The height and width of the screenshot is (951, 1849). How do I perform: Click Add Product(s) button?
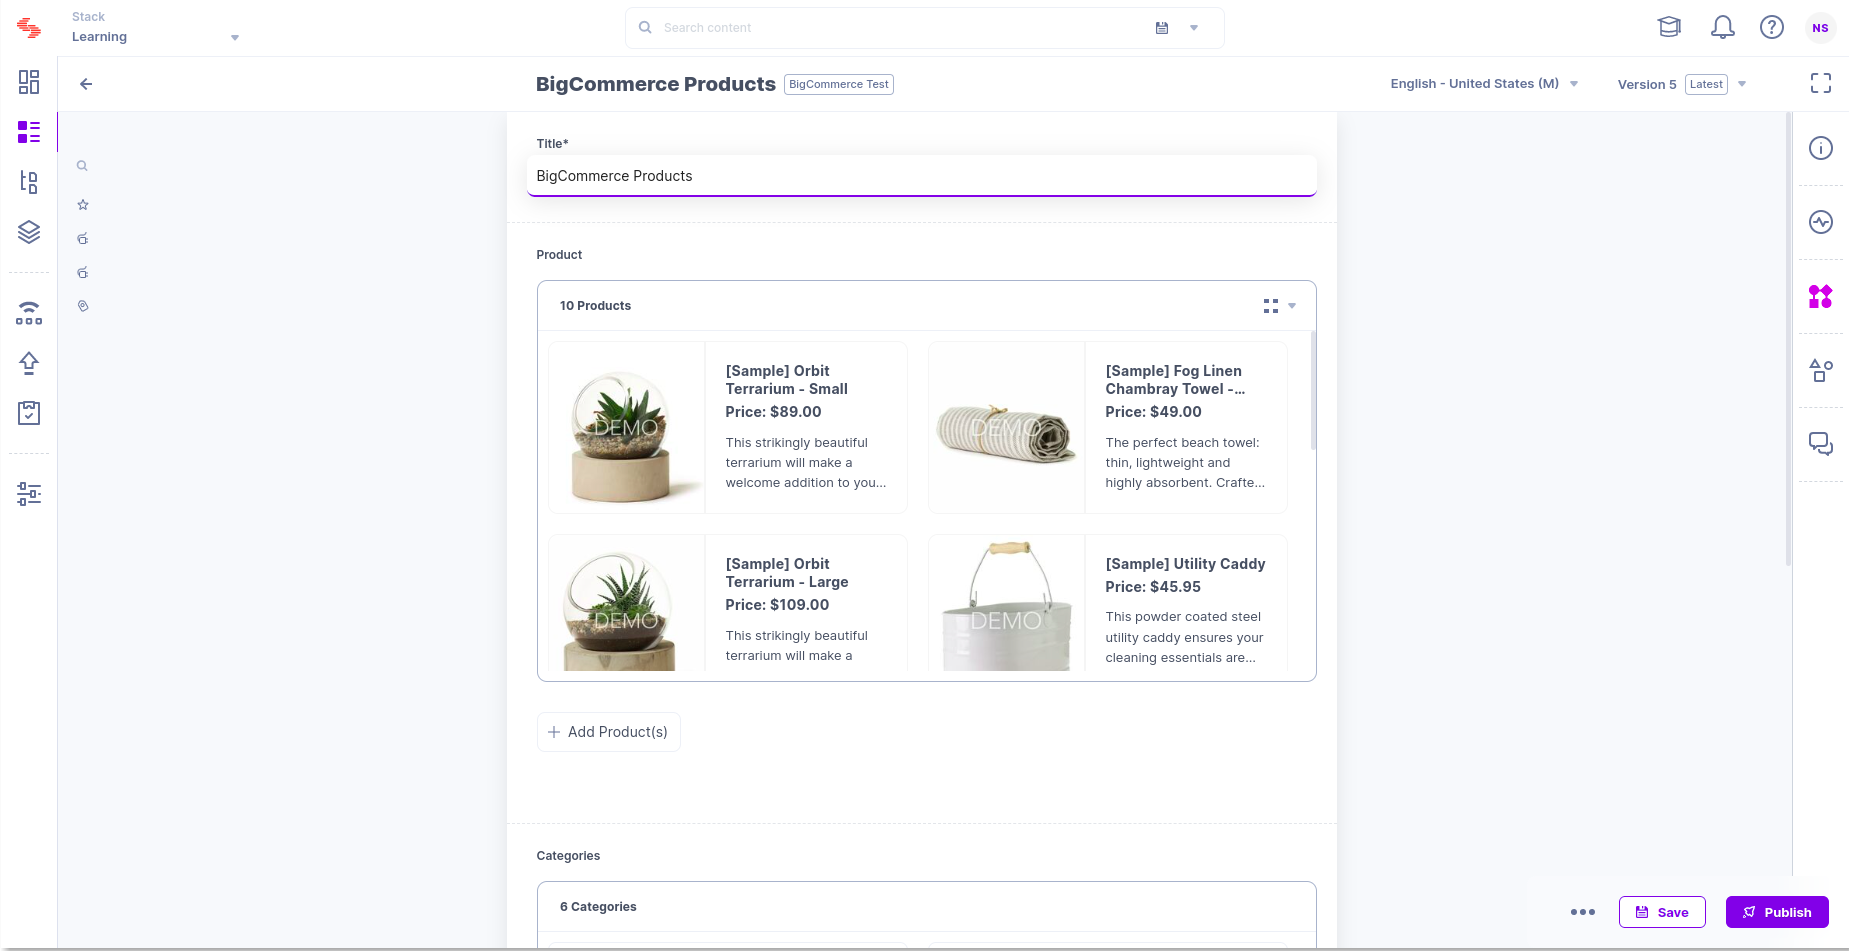[608, 732]
